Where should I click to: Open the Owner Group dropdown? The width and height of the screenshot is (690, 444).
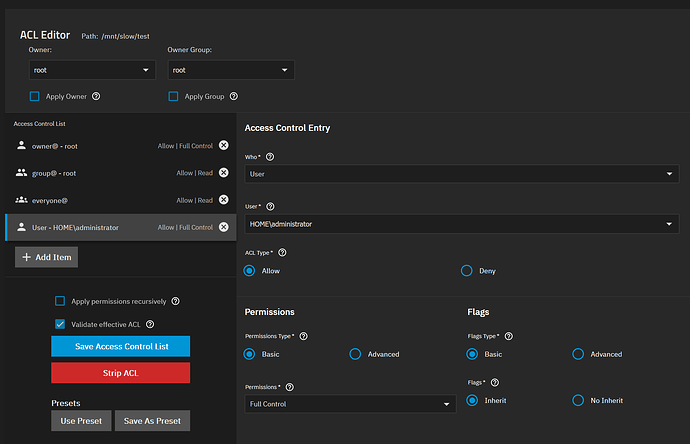[x=231, y=70]
